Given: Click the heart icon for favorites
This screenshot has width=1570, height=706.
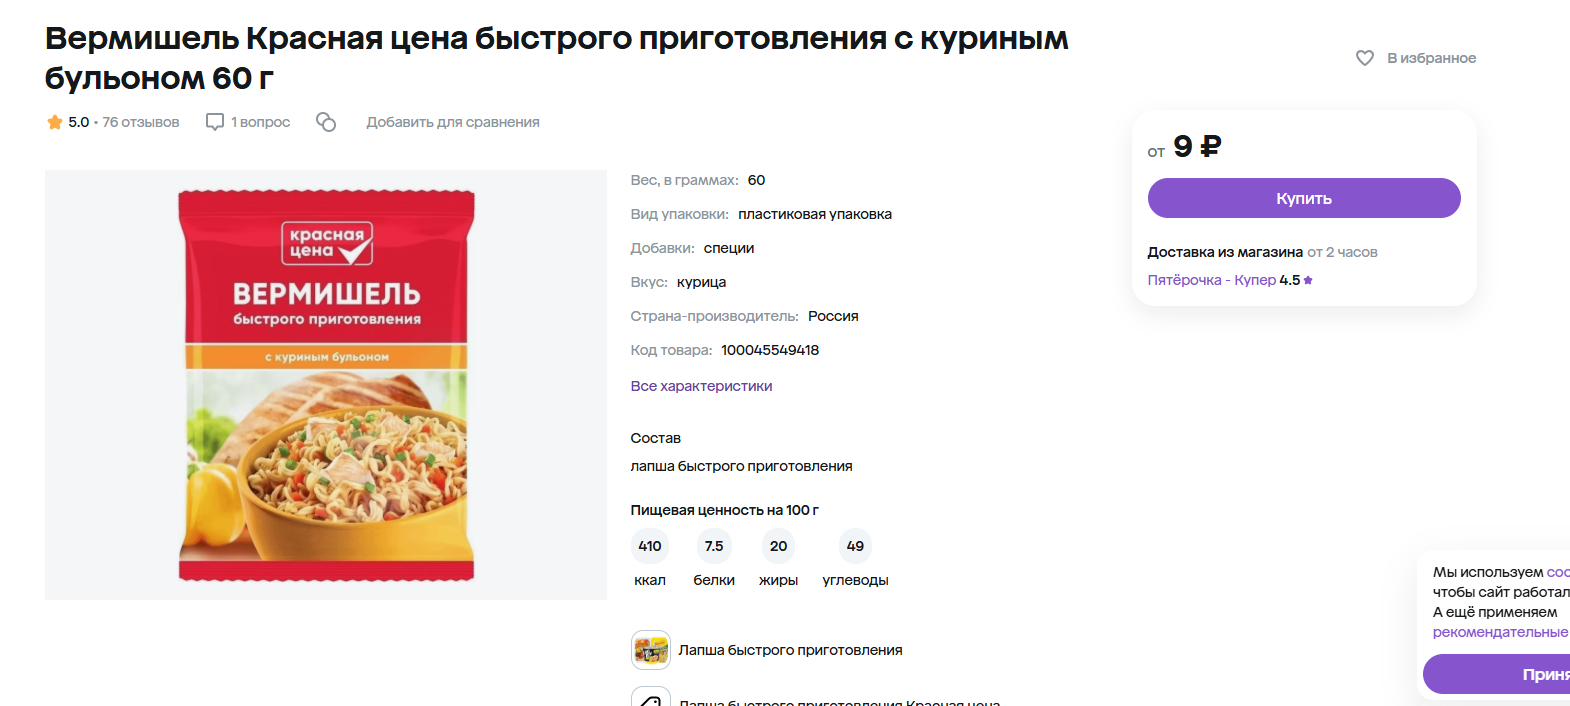Looking at the screenshot, I should click(1364, 58).
